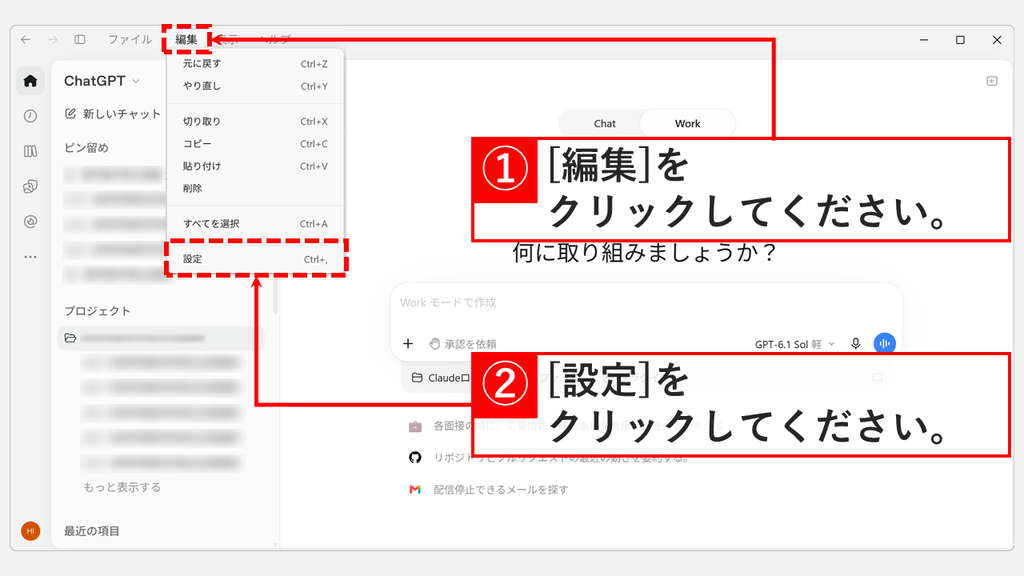
Task: Open the 編集 menu
Action: pyautogui.click(x=186, y=40)
